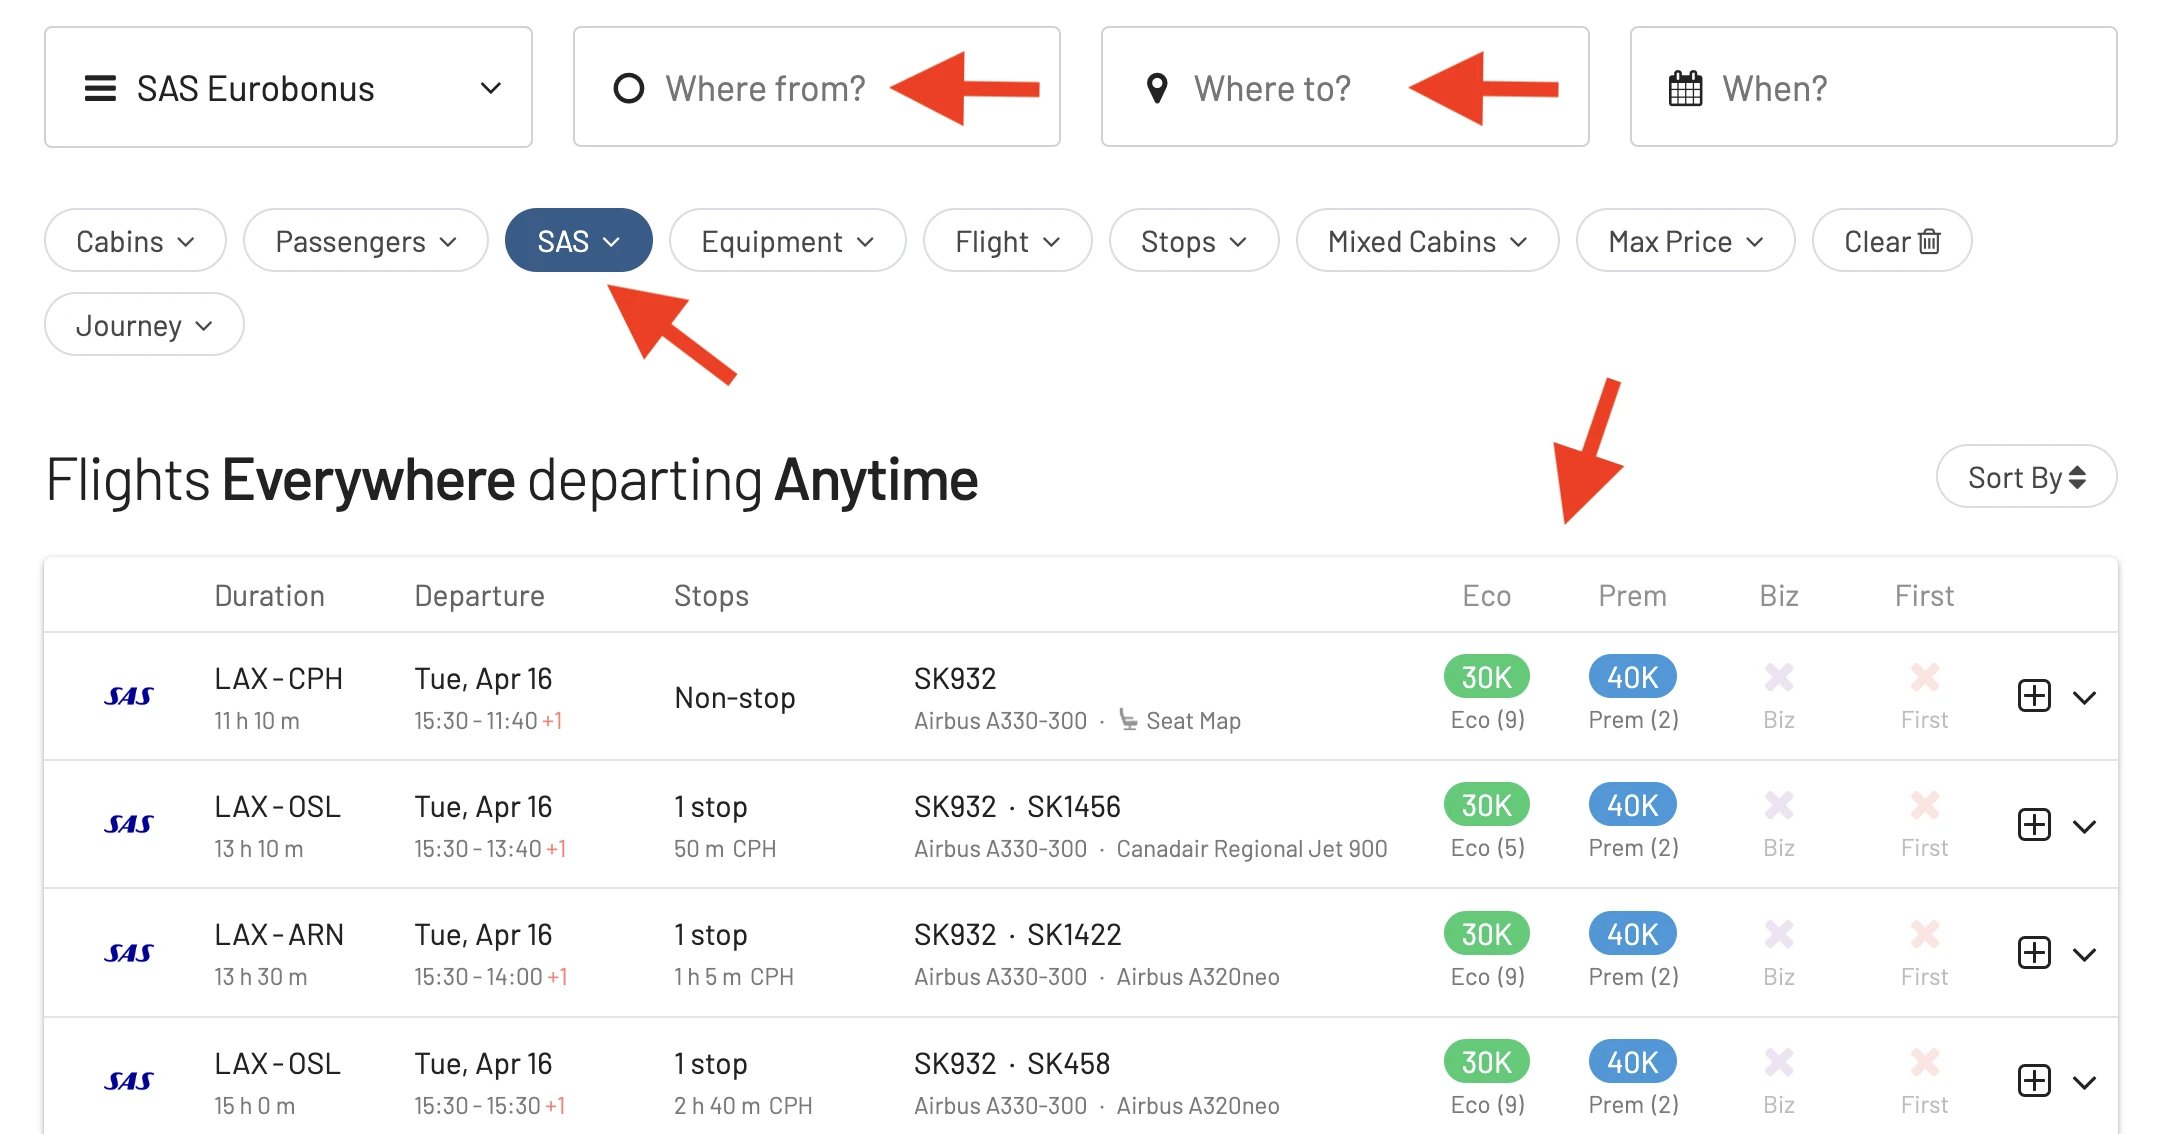This screenshot has width=2164, height=1134.
Task: Click the 13 h 30 m duration text
Action: 261,977
